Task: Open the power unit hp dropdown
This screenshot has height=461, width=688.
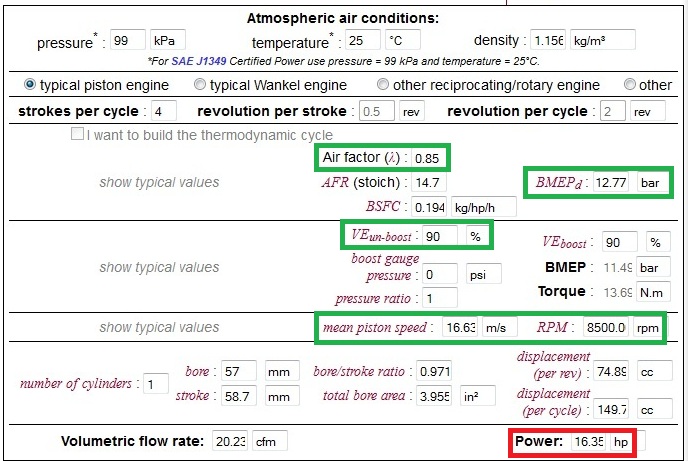Action: [x=627, y=441]
